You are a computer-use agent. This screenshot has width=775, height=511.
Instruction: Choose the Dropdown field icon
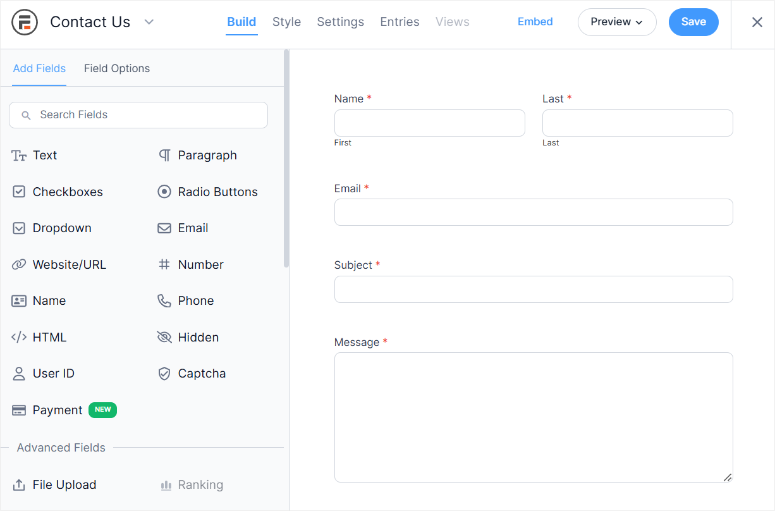pyautogui.click(x=19, y=228)
